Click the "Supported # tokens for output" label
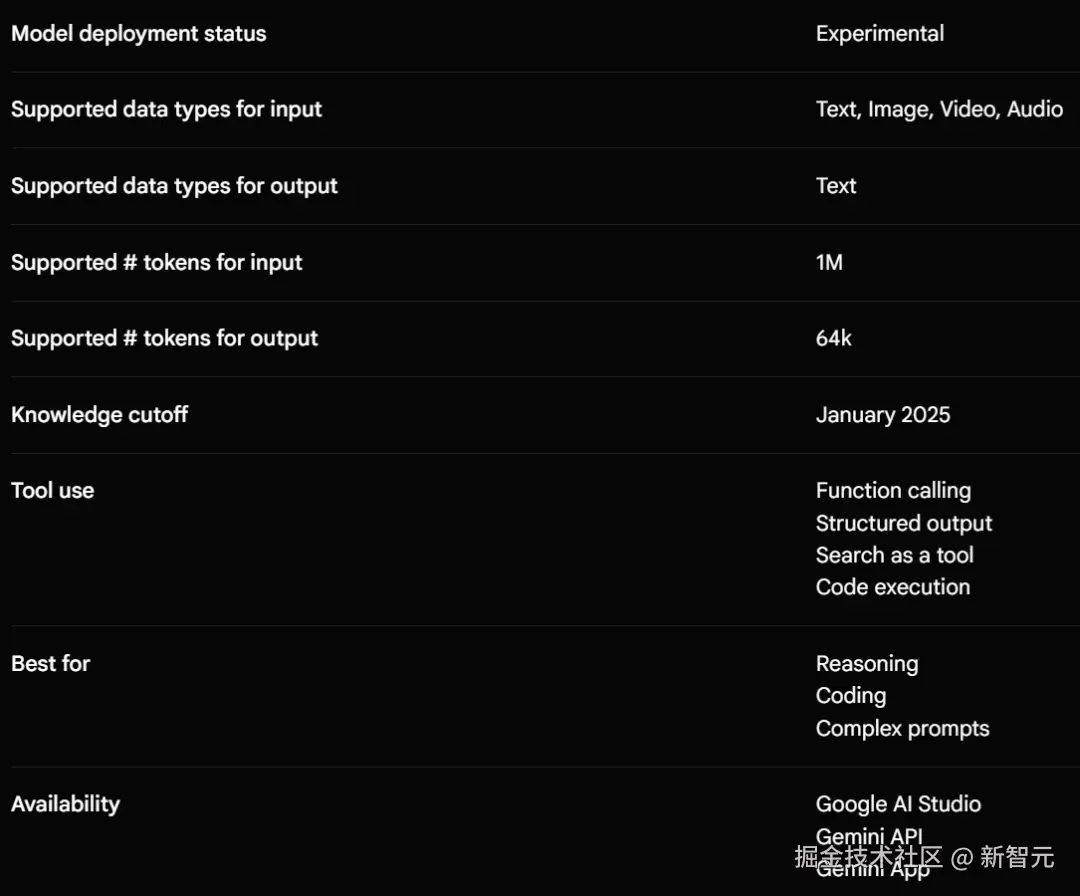The image size is (1080, 896). click(x=164, y=339)
